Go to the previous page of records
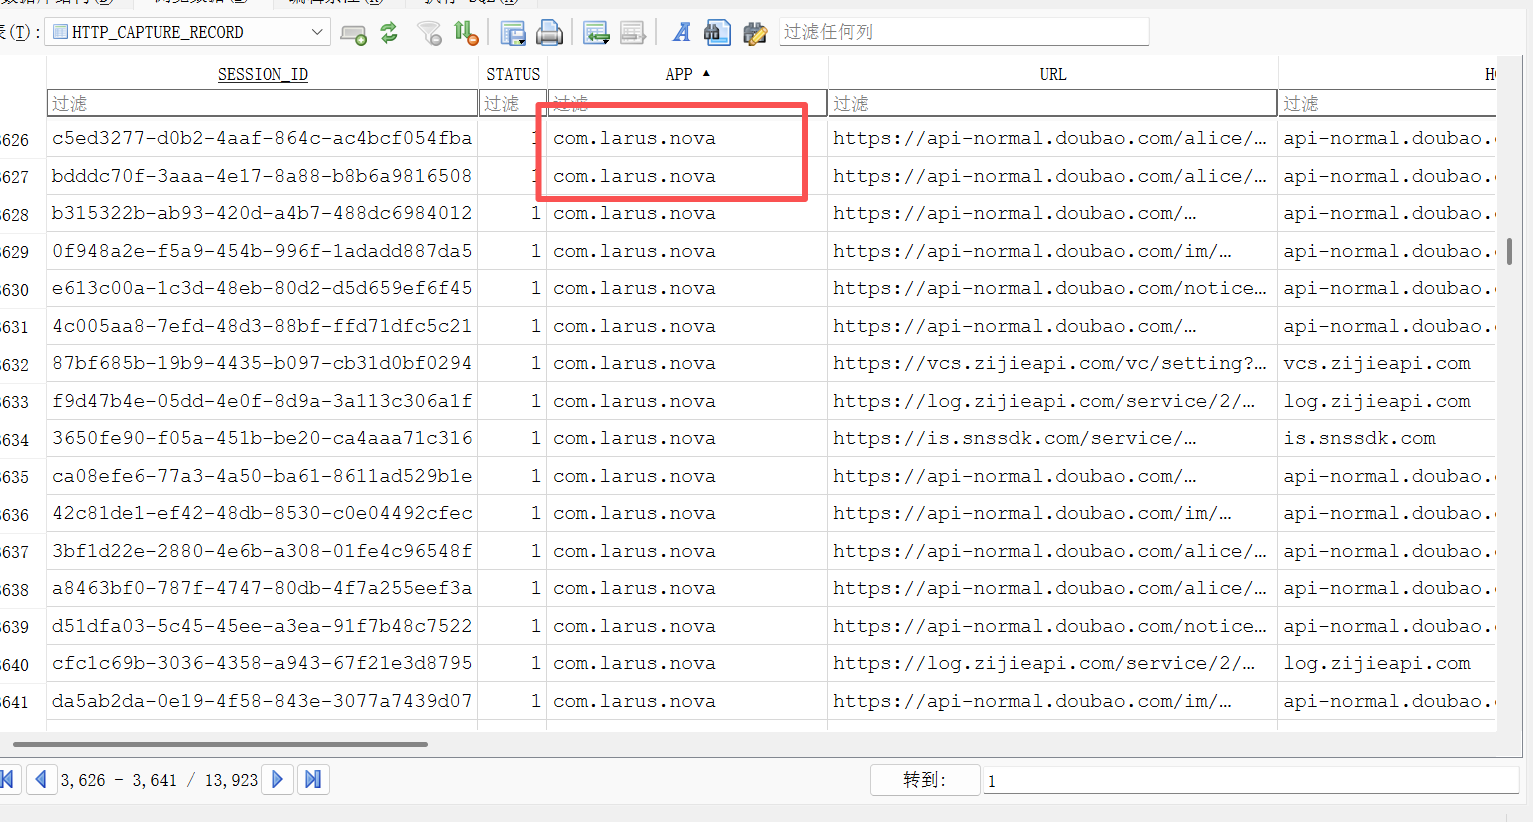The width and height of the screenshot is (1533, 822). (41, 779)
